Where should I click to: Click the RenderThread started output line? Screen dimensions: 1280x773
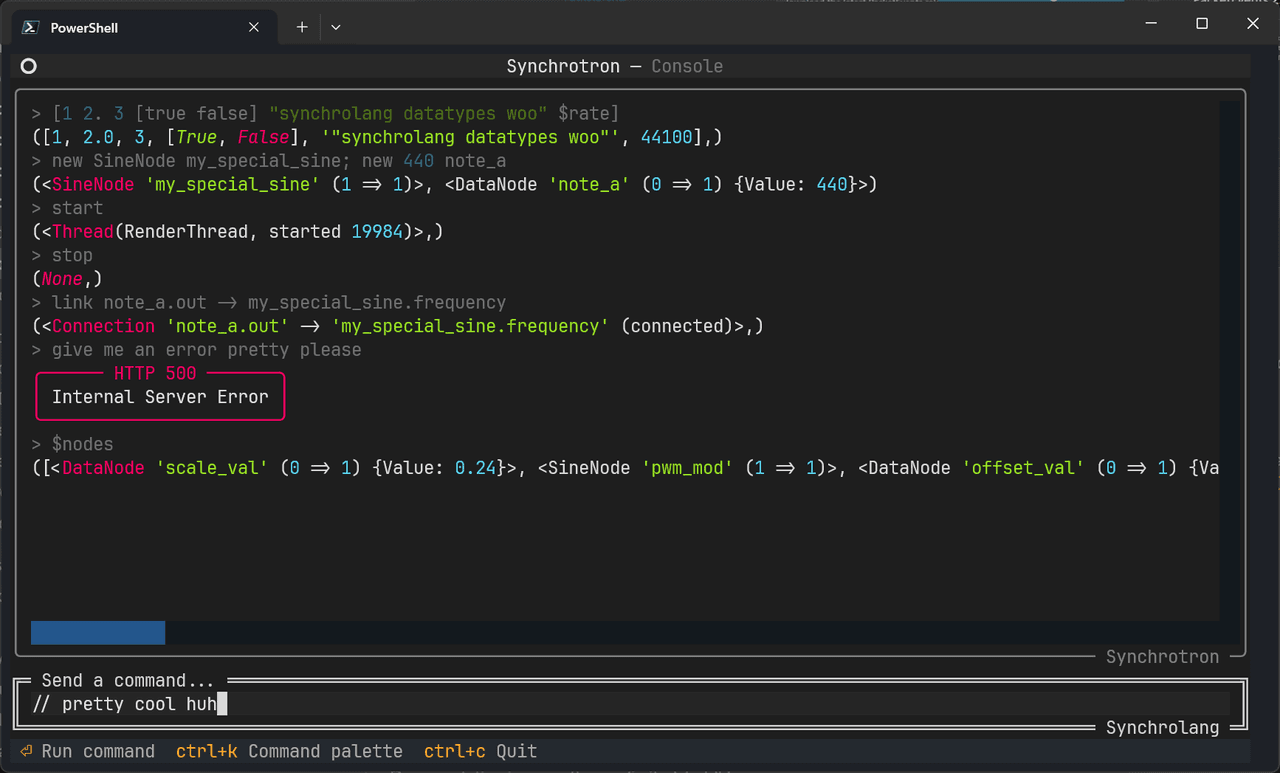click(236, 231)
